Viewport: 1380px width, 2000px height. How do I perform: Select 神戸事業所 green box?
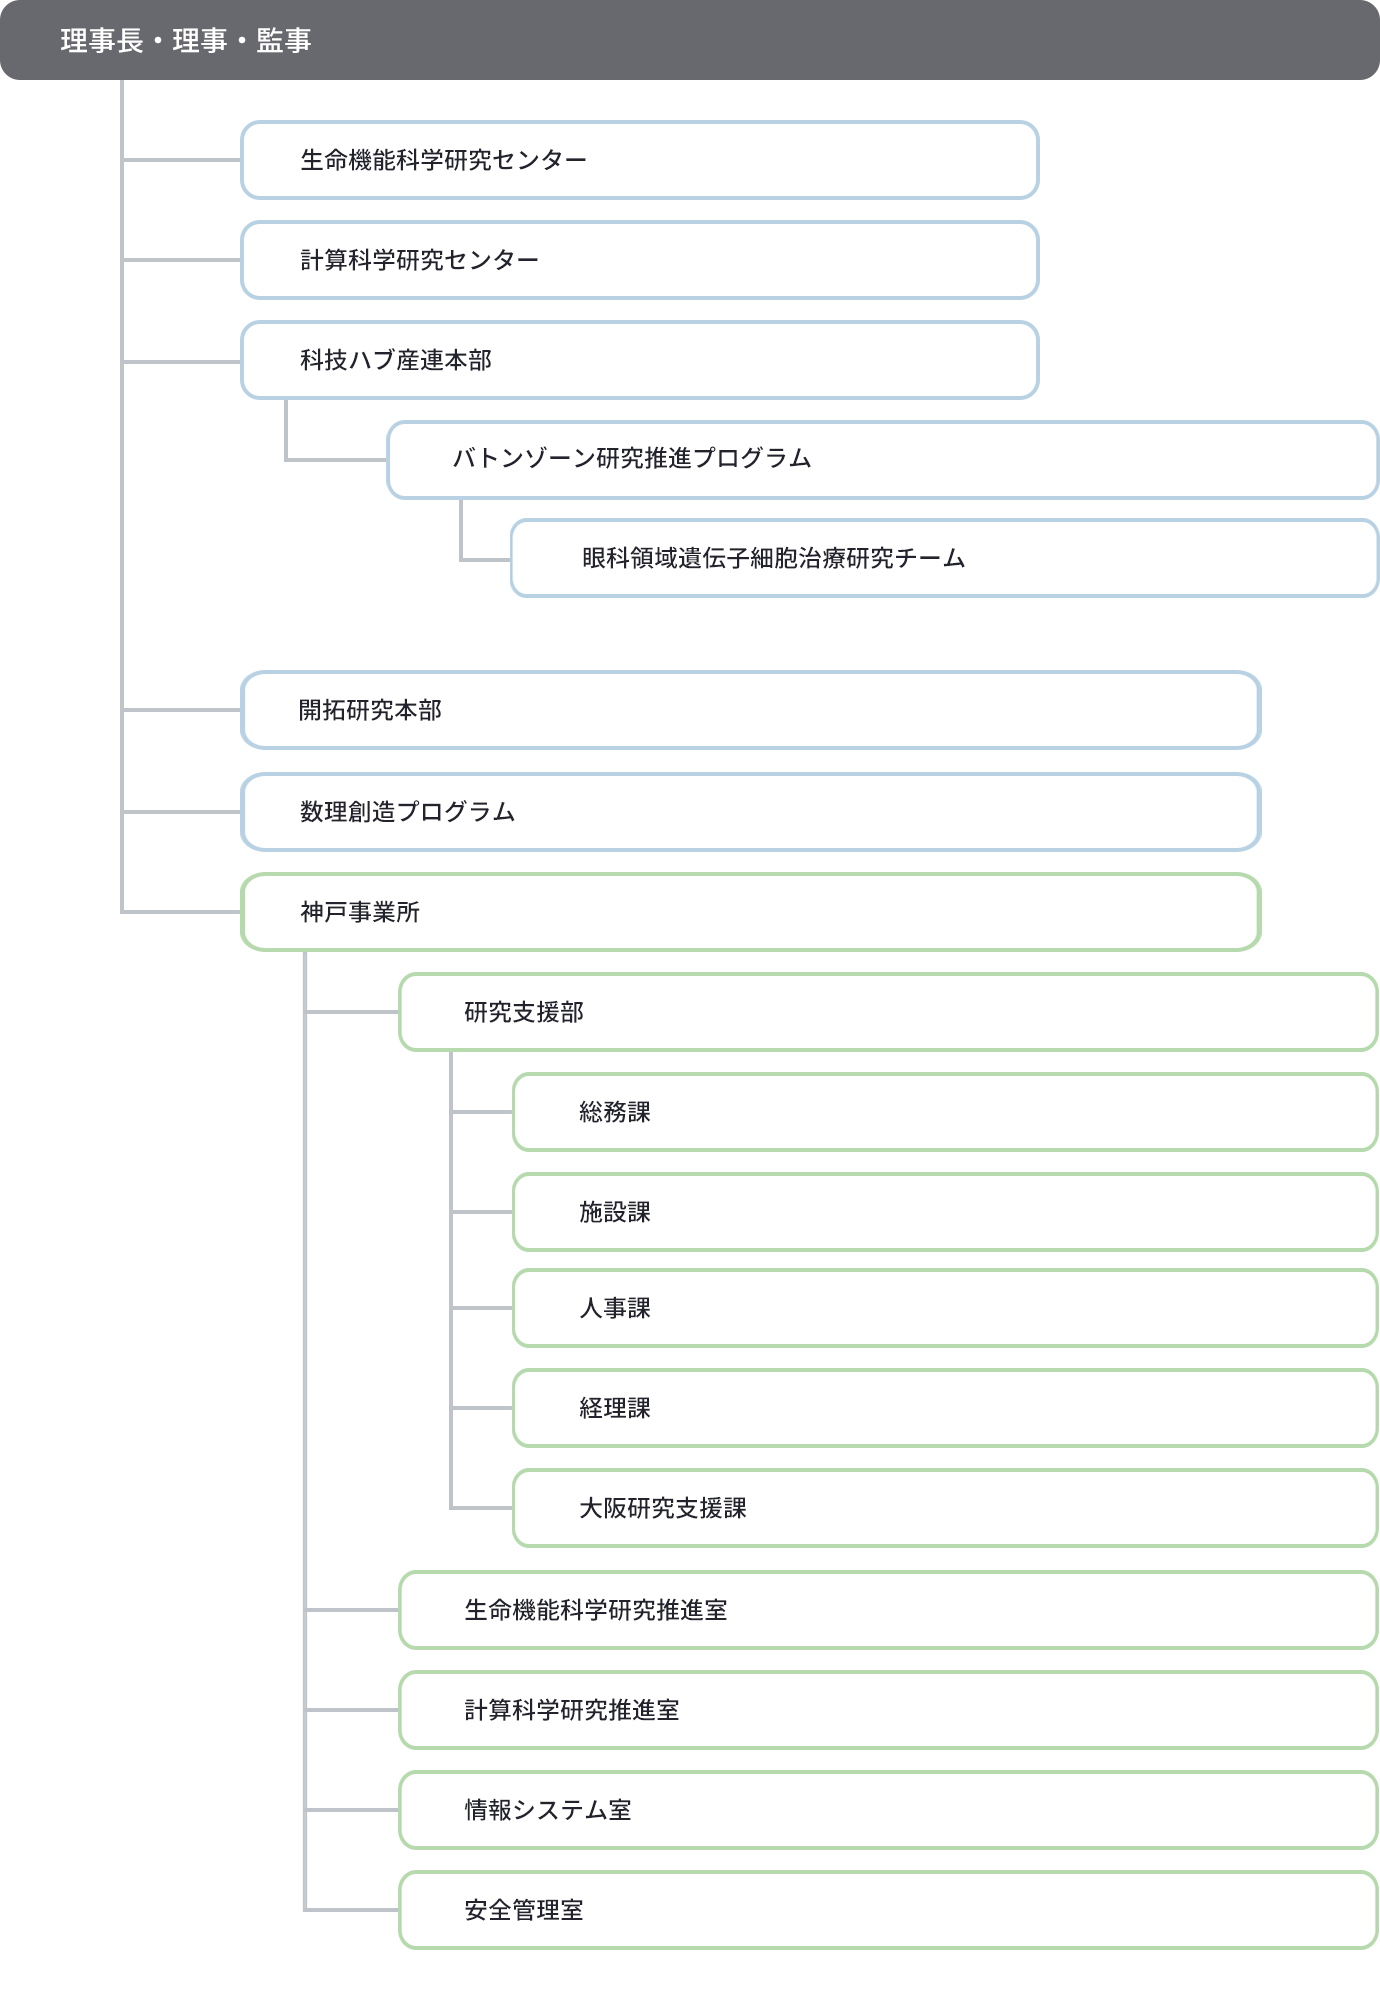pos(751,912)
